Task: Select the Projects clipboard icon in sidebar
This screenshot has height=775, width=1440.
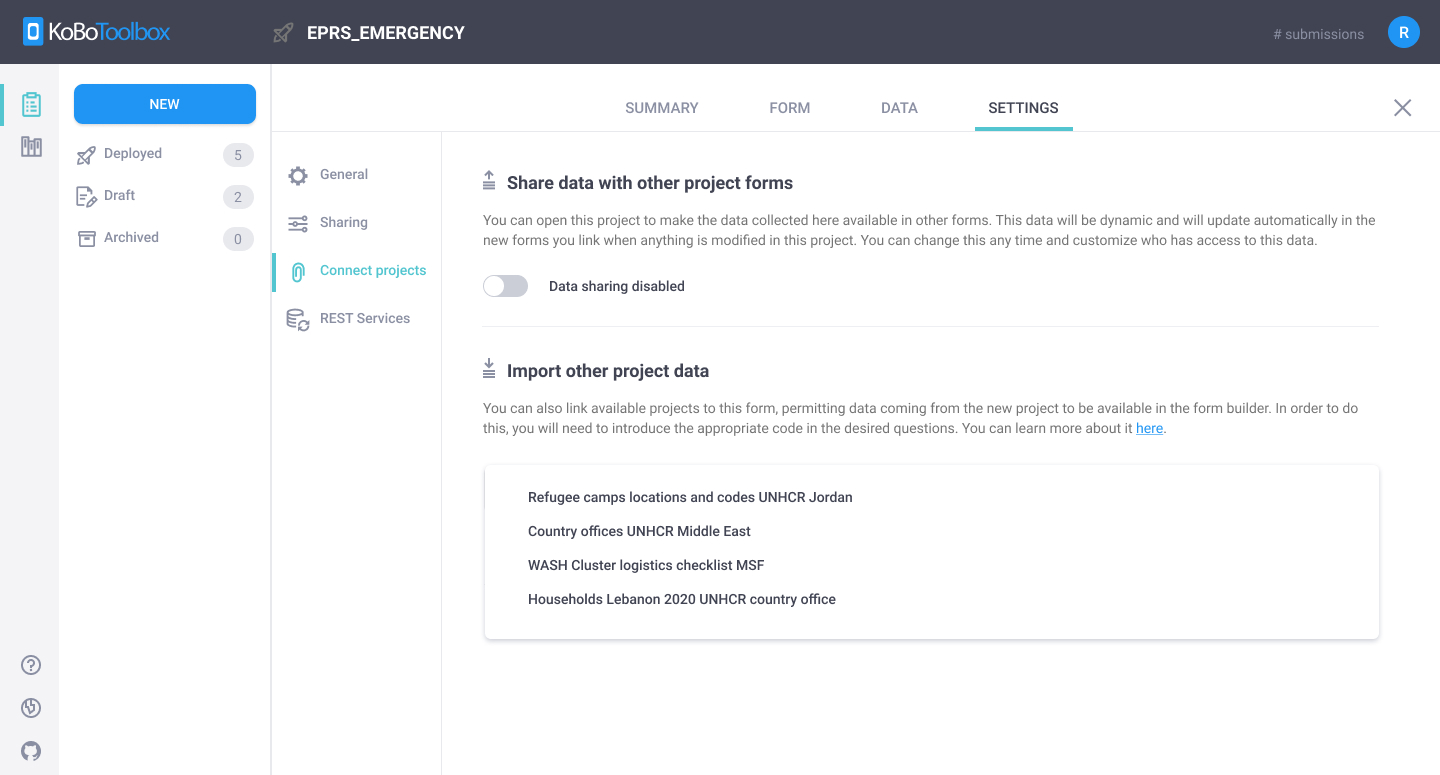Action: click(30, 103)
